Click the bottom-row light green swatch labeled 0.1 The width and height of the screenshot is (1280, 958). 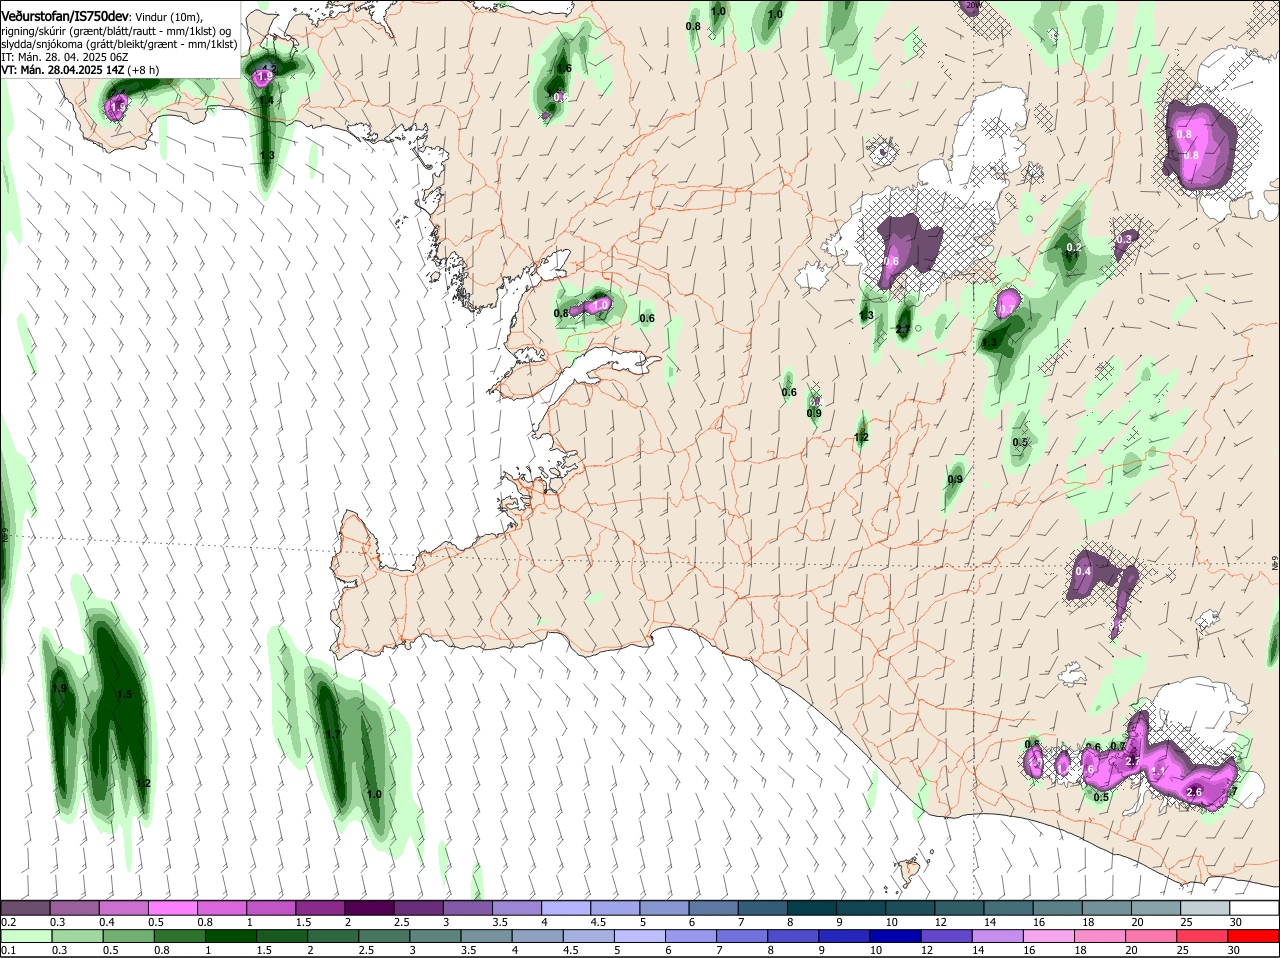[x=26, y=936]
